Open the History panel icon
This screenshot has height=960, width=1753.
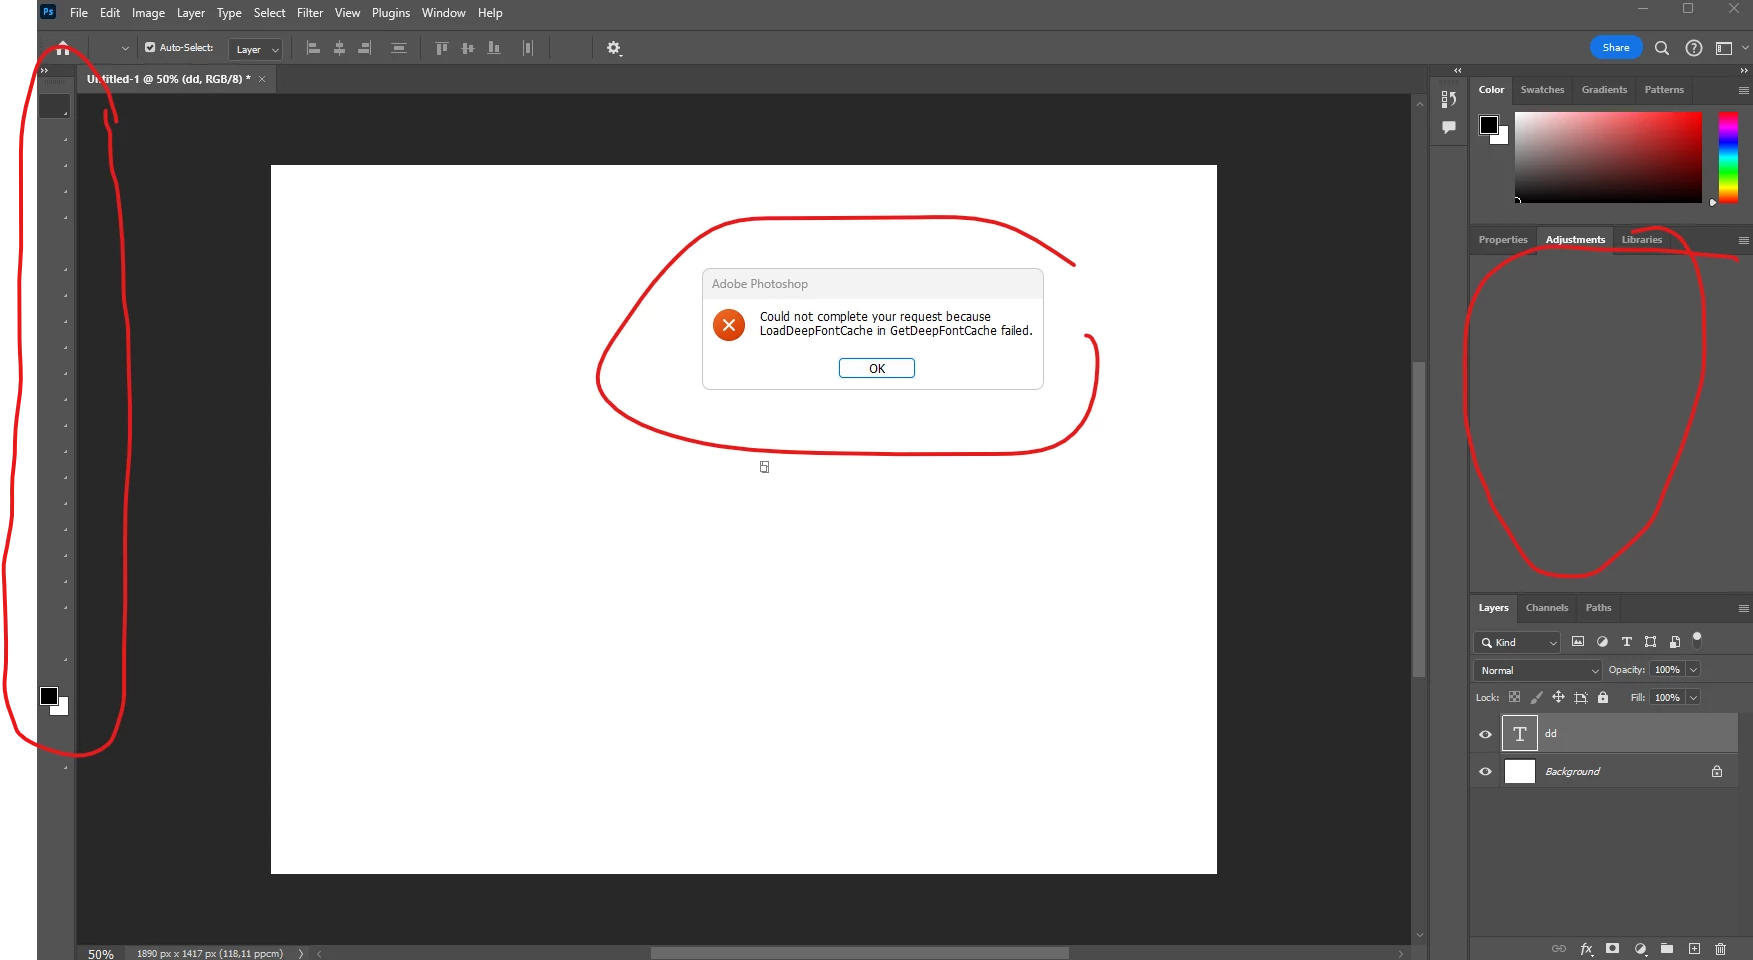pos(1449,99)
